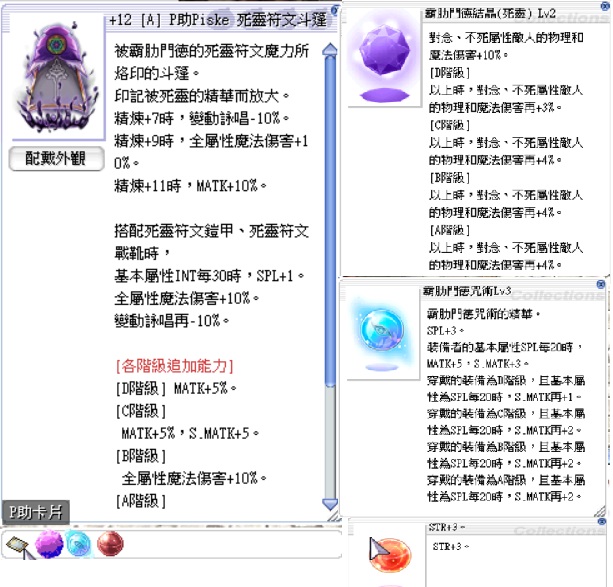The image size is (613, 587).
Task: Click the red [各階級追加能力] heading
Action: [174, 365]
